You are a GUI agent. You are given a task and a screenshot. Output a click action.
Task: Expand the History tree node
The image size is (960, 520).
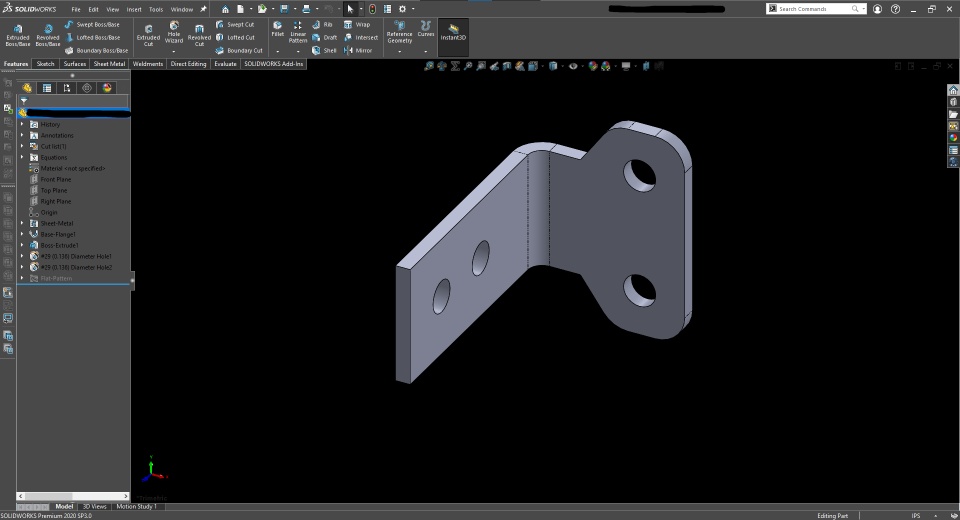coord(22,124)
